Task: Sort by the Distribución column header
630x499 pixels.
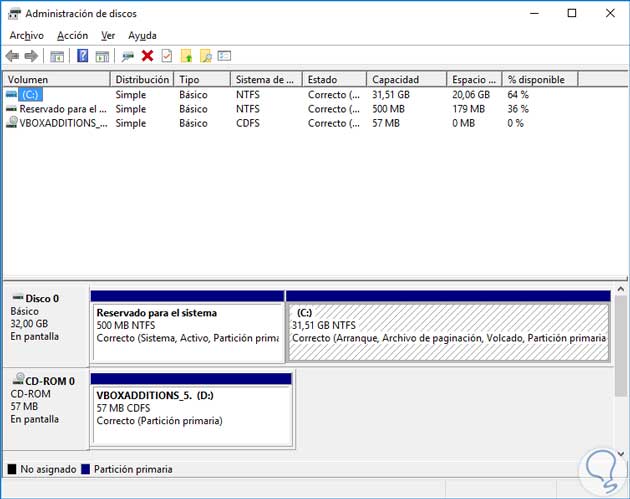Action: click(x=142, y=80)
